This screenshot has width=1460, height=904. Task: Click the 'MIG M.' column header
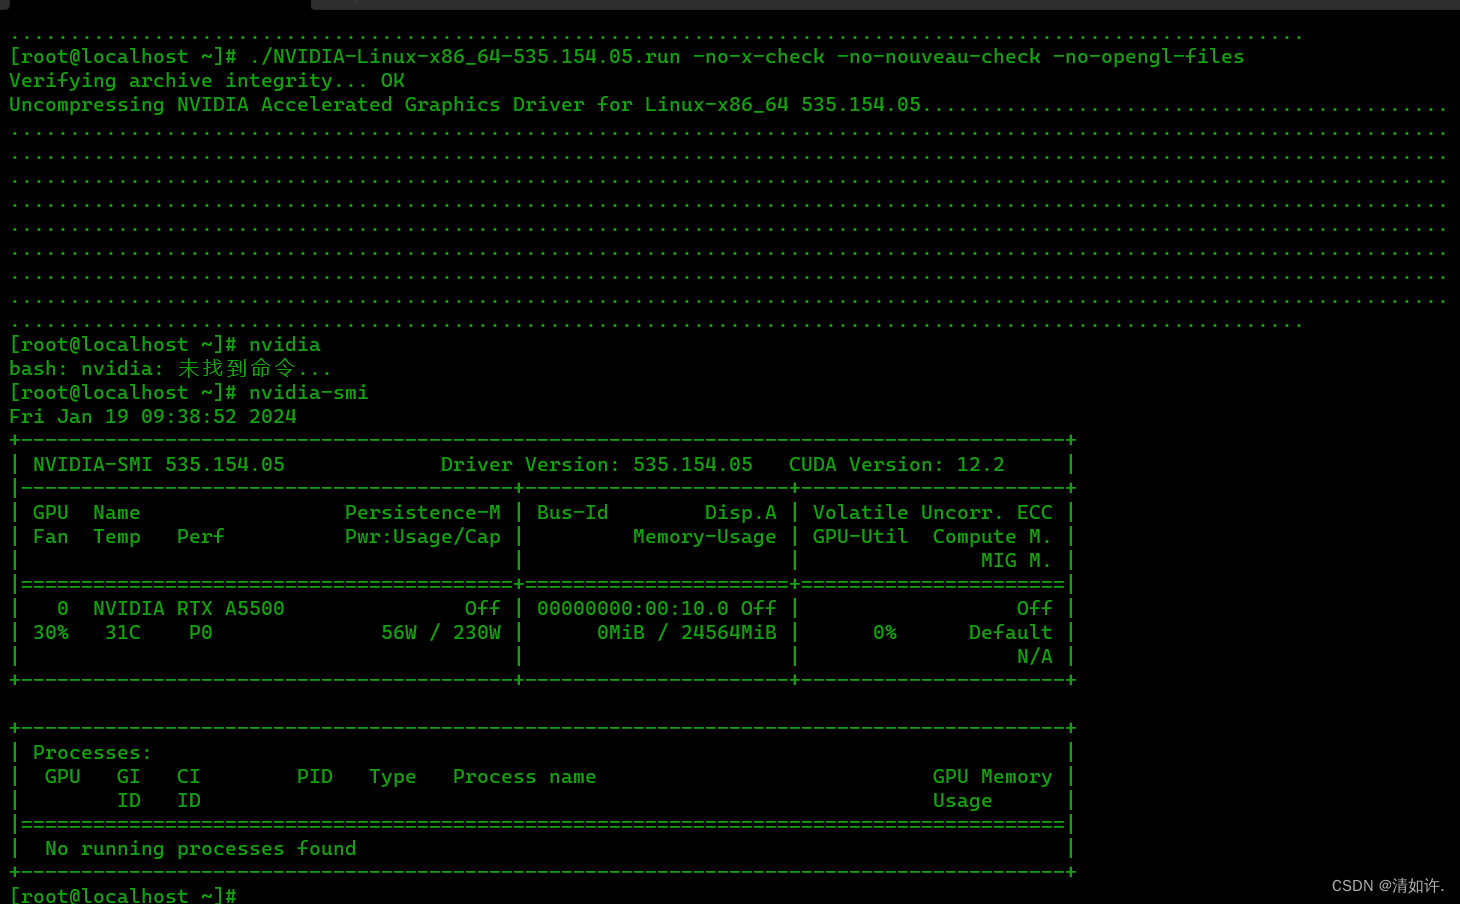click(1017, 561)
